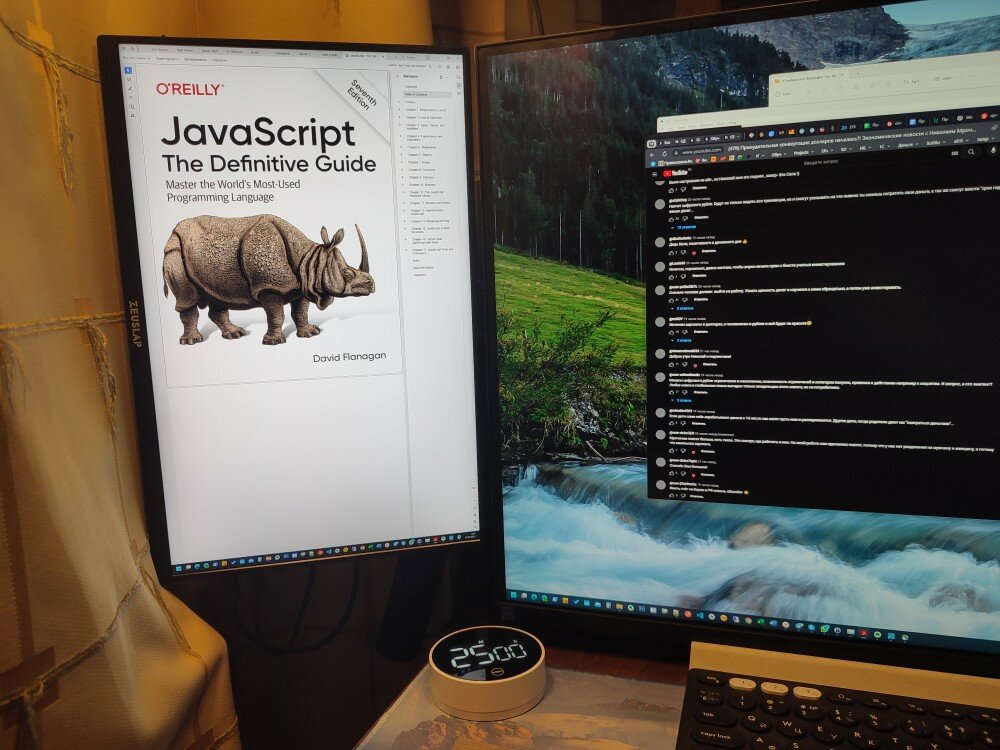
Task: Go back with the browser back arrow
Action: pyautogui.click(x=652, y=154)
